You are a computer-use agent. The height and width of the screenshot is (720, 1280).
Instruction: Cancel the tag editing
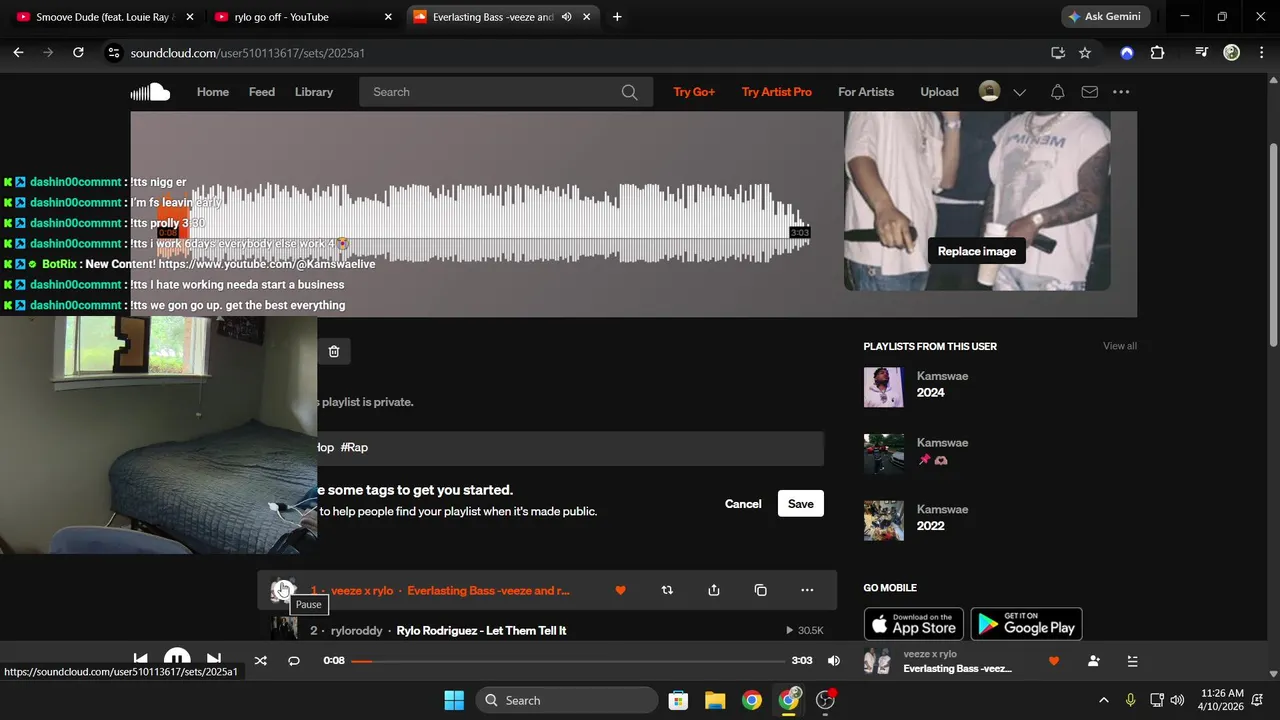pos(743,504)
